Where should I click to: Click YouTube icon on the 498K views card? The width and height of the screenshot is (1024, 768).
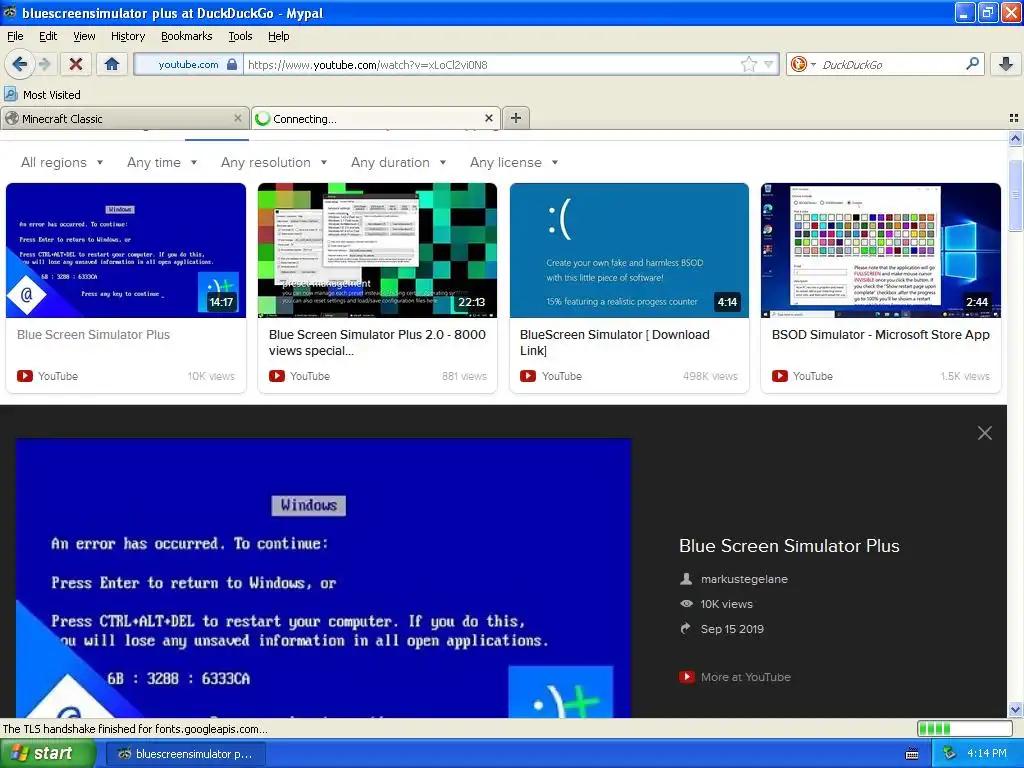tap(528, 376)
